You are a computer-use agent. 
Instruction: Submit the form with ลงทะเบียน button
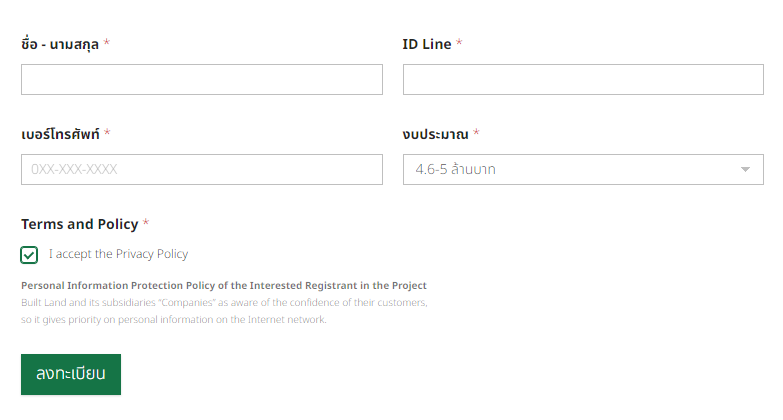(71, 375)
